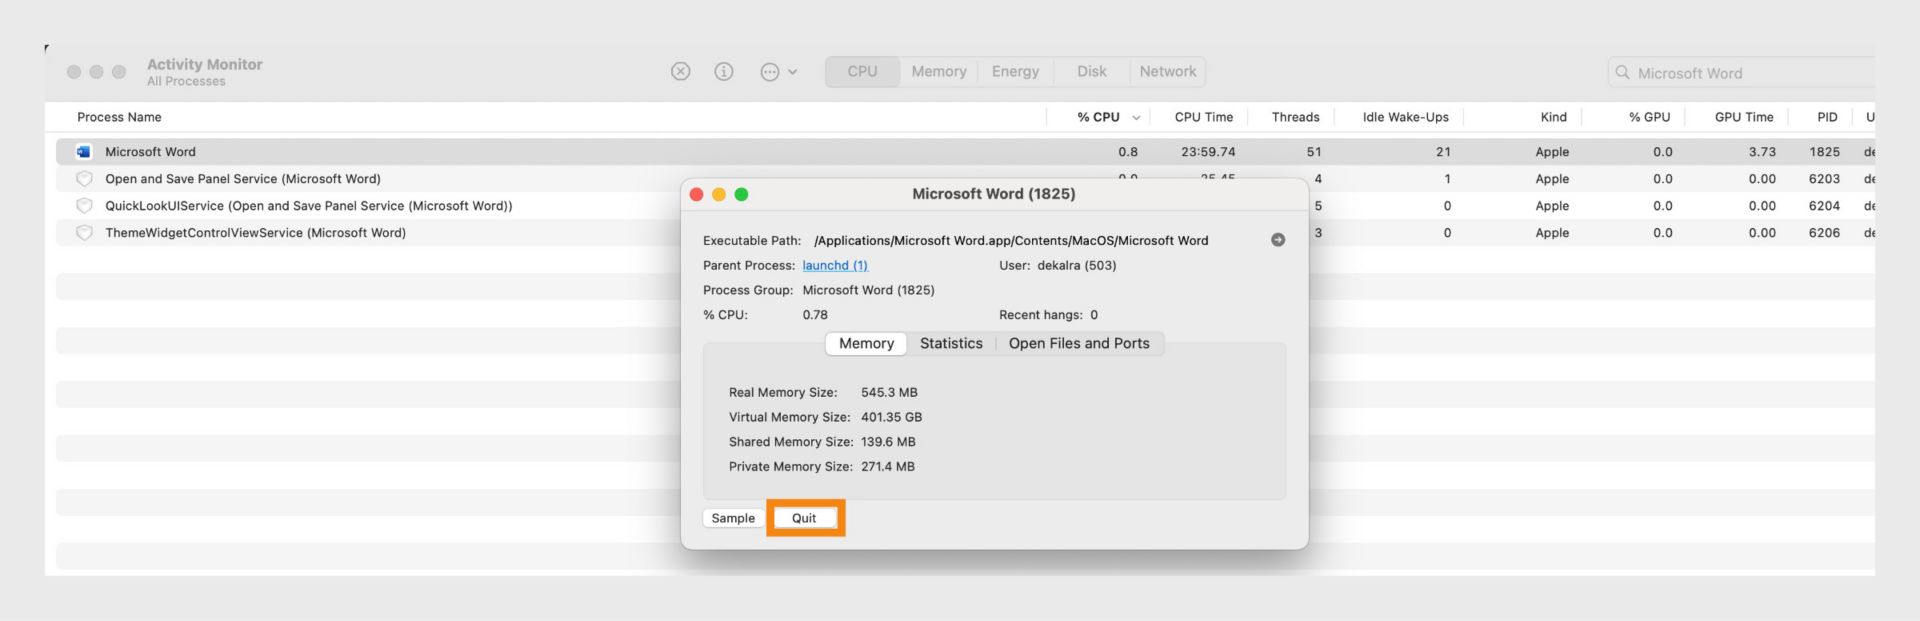1920x621 pixels.
Task: Switch to the Energy tab
Action: [1015, 72]
